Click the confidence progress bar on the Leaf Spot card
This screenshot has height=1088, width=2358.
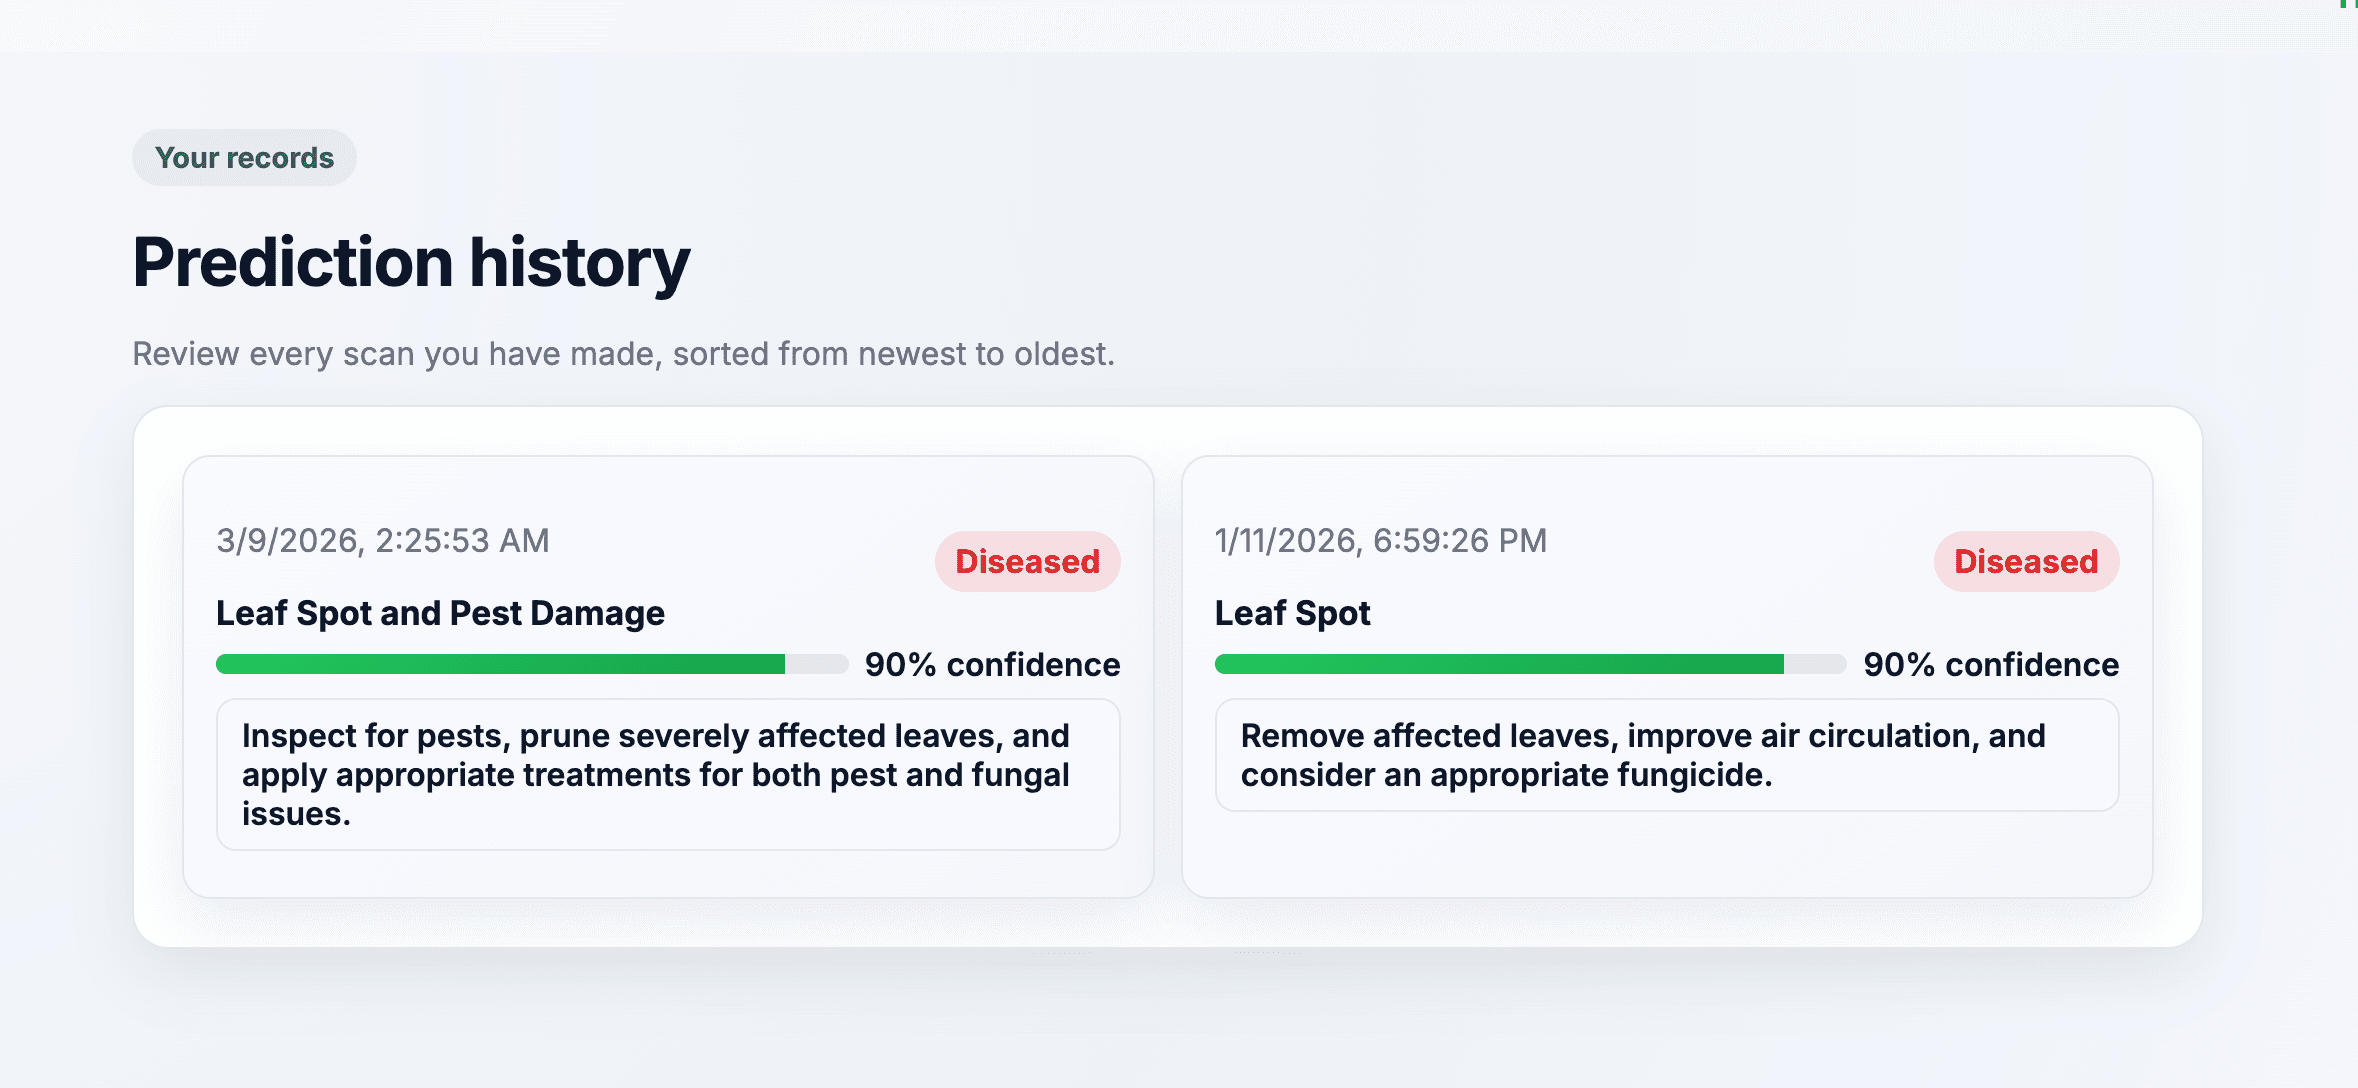[x=1530, y=663]
